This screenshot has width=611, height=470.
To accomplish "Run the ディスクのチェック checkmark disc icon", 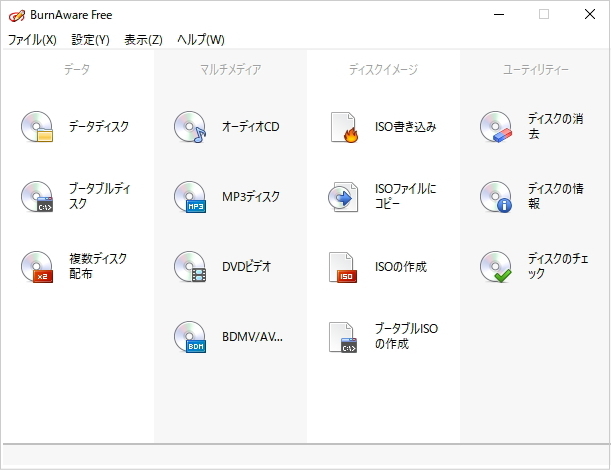I will click(496, 267).
